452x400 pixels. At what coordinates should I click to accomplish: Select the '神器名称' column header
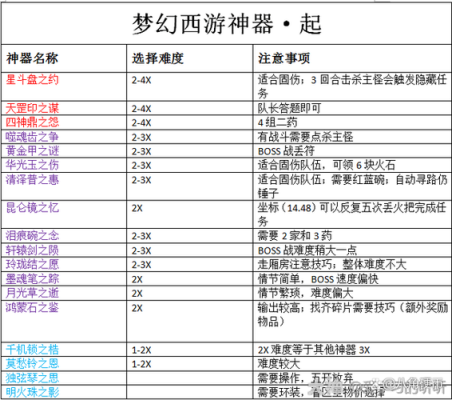point(32,58)
